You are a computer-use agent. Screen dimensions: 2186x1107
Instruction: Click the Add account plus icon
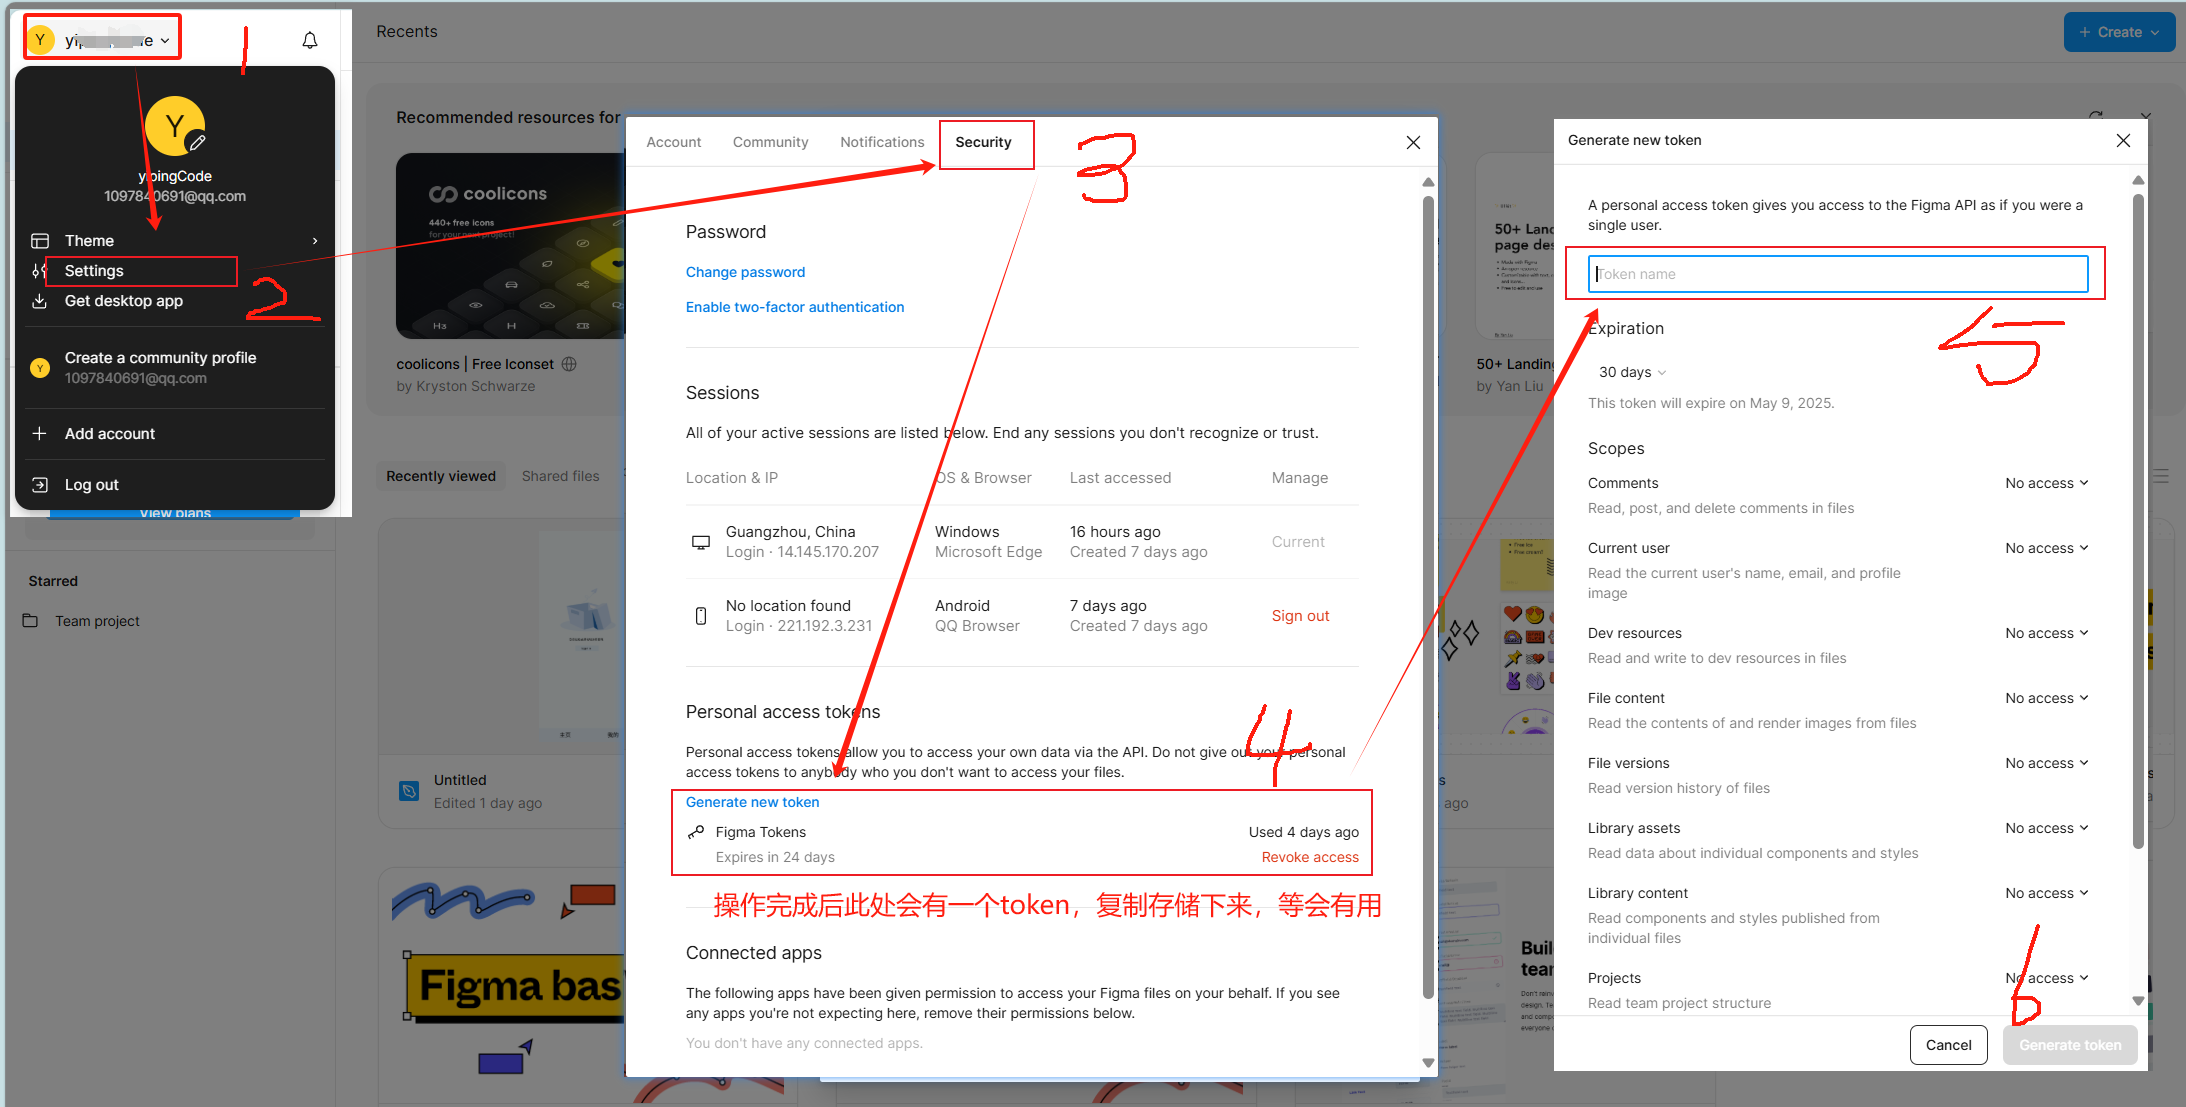[40, 434]
